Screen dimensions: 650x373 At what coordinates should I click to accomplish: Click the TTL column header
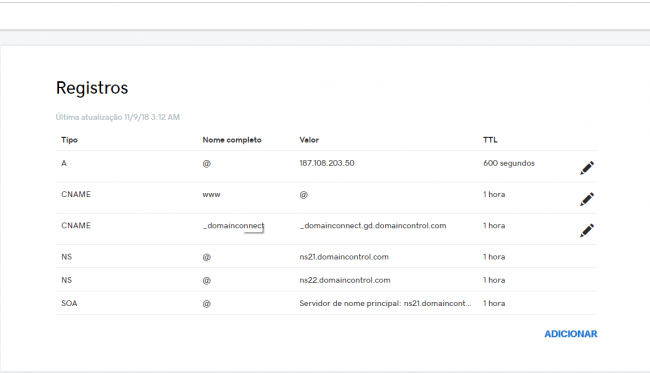490,140
